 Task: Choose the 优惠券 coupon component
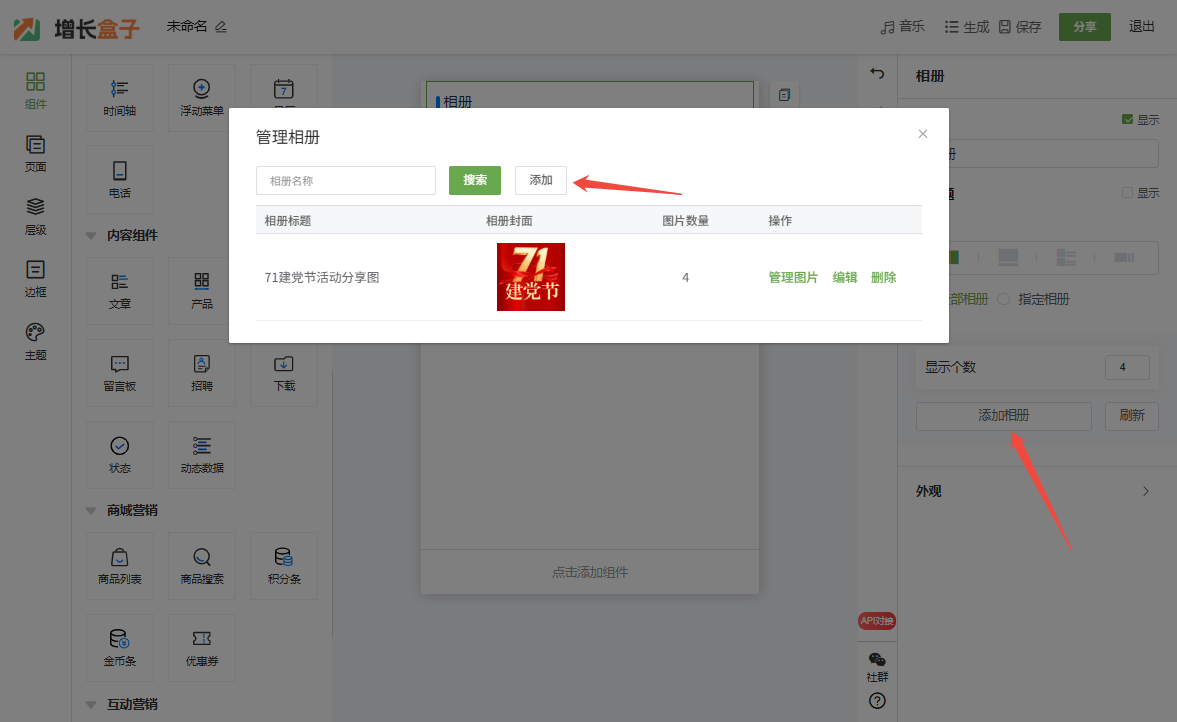(x=202, y=646)
